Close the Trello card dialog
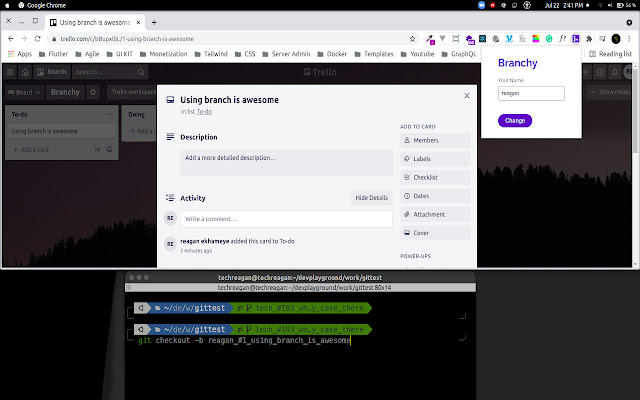This screenshot has height=400, width=640. (466, 96)
